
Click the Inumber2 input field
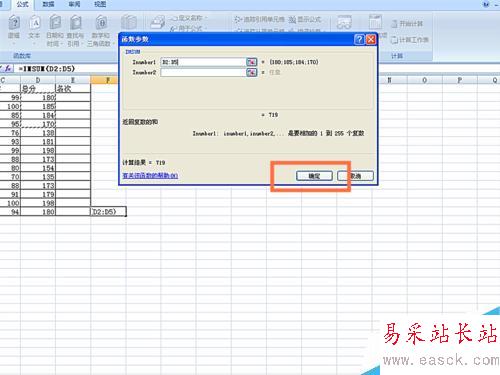point(203,72)
